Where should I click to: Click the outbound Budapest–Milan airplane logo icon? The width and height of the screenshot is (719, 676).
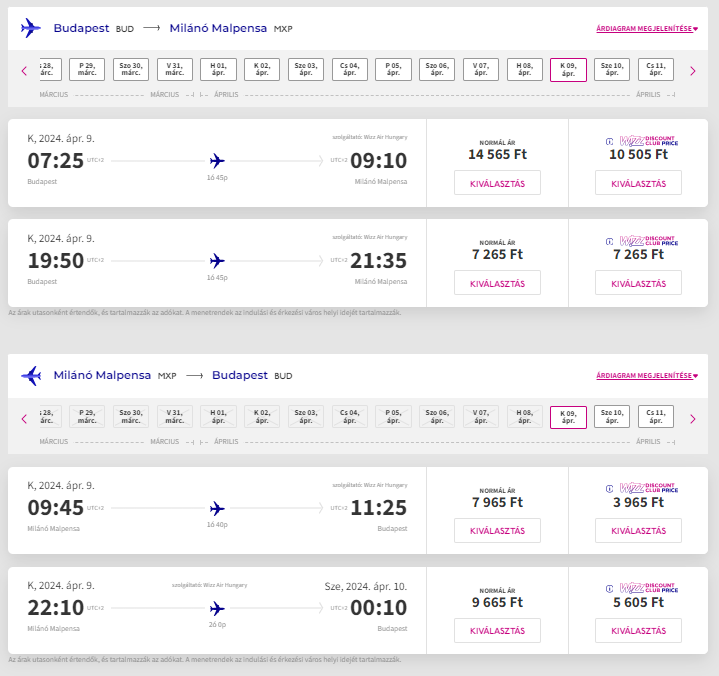click(31, 29)
